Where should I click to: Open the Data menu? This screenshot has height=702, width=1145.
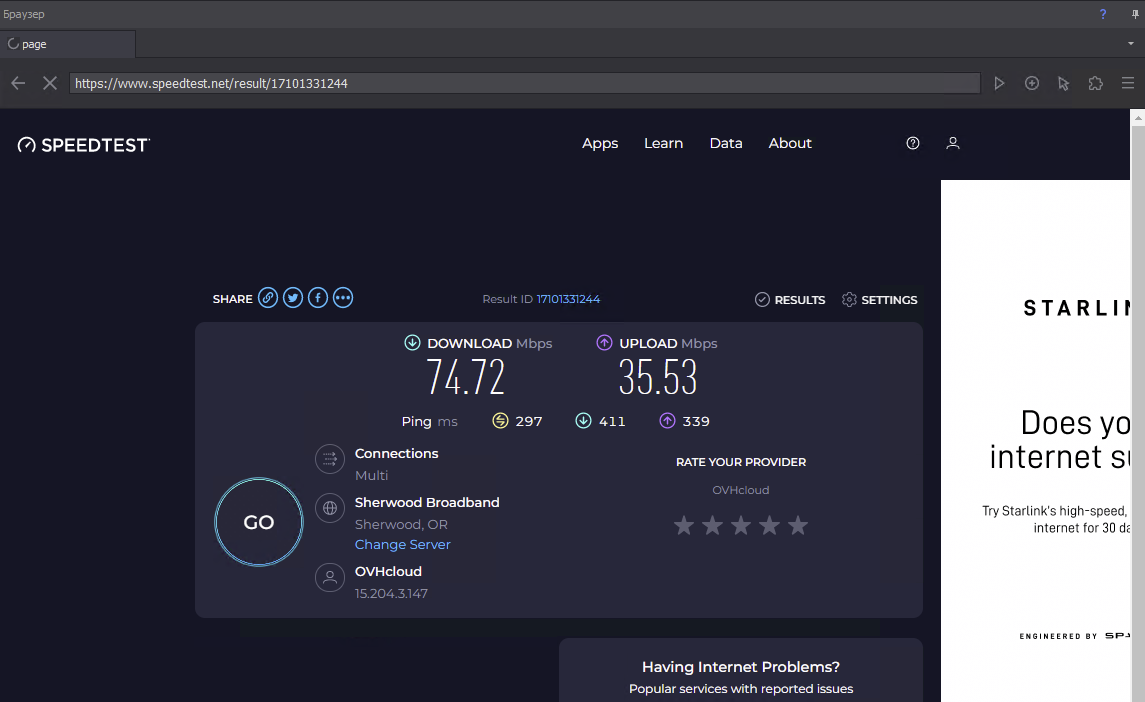coord(726,143)
